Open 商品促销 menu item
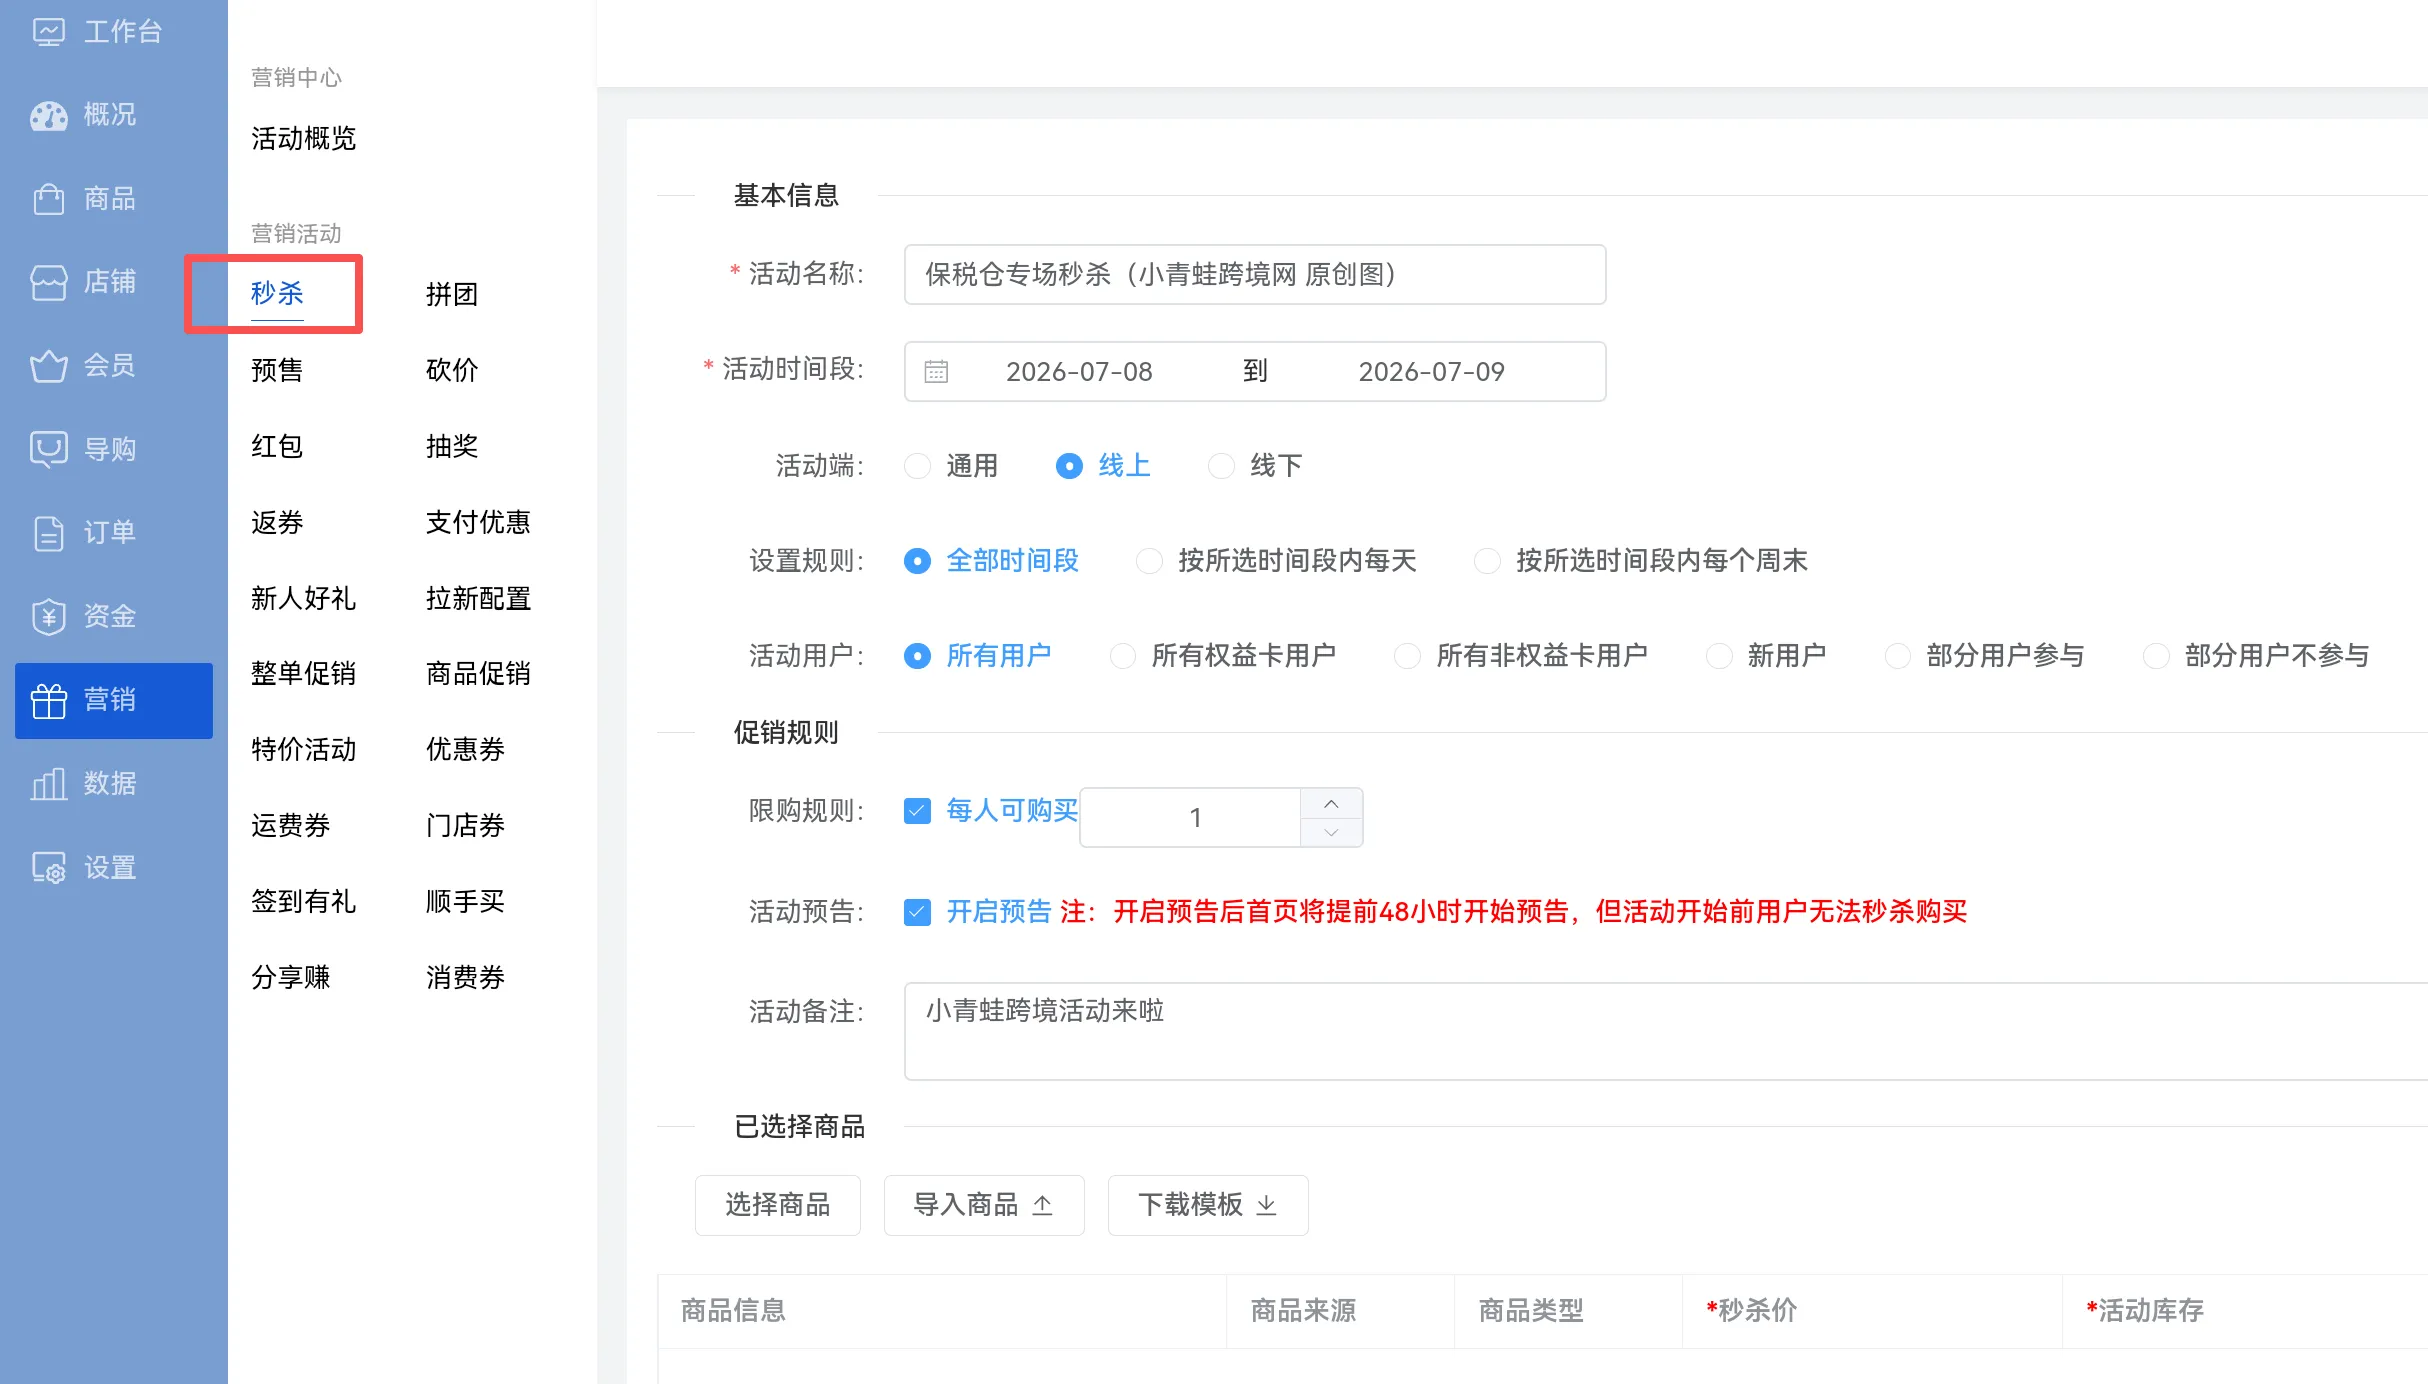The width and height of the screenshot is (2428, 1384). point(478,674)
